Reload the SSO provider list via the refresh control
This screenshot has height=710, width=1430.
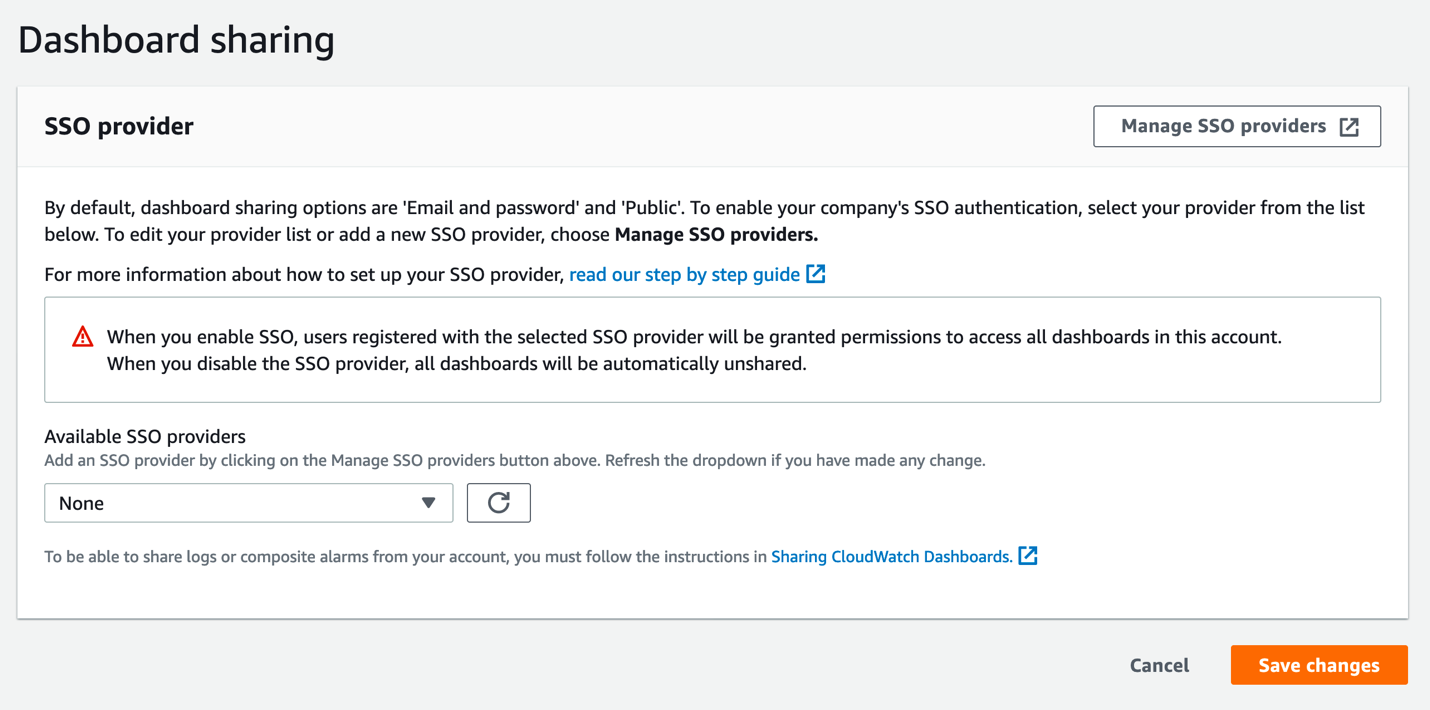pyautogui.click(x=498, y=502)
